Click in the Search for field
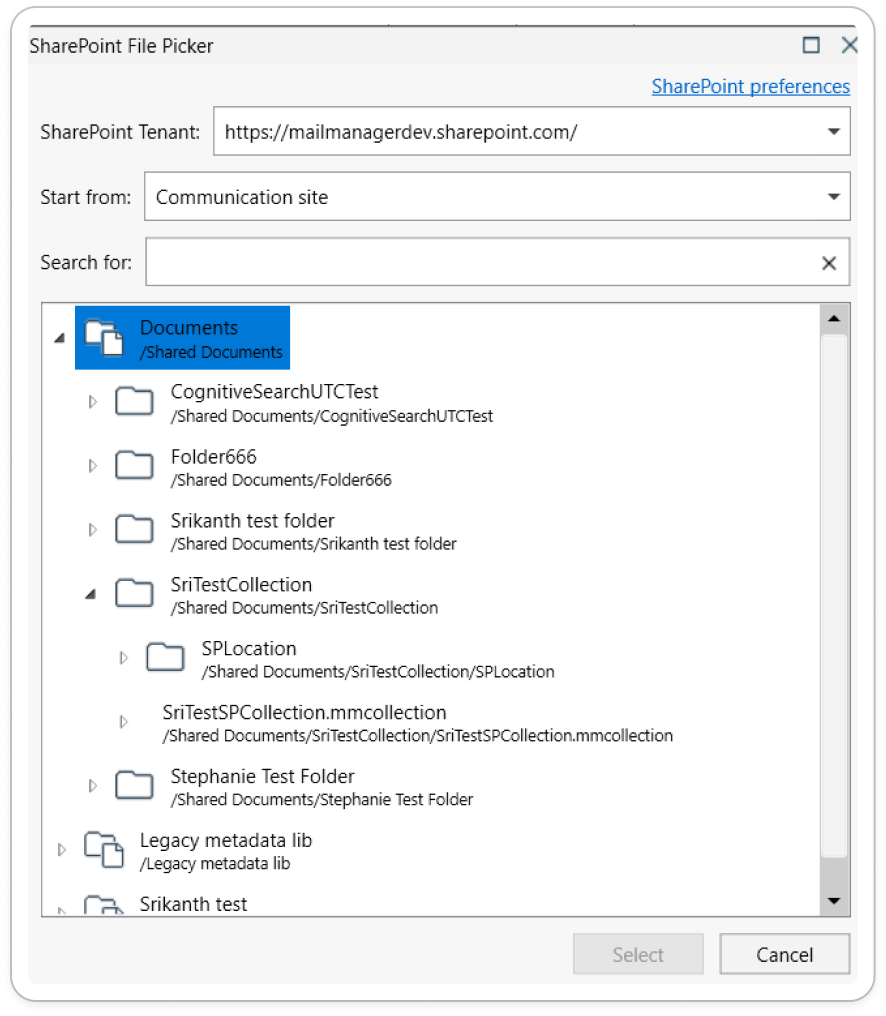 [480, 263]
